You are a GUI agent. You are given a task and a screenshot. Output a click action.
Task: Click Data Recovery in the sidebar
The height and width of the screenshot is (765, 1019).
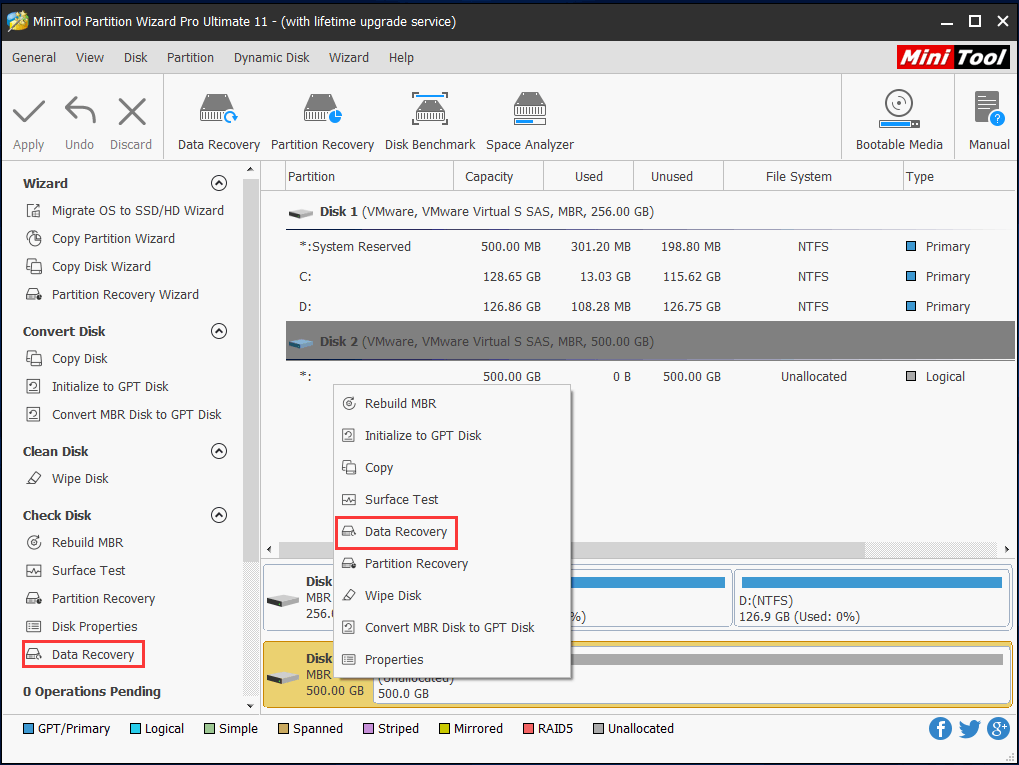pyautogui.click(x=93, y=655)
